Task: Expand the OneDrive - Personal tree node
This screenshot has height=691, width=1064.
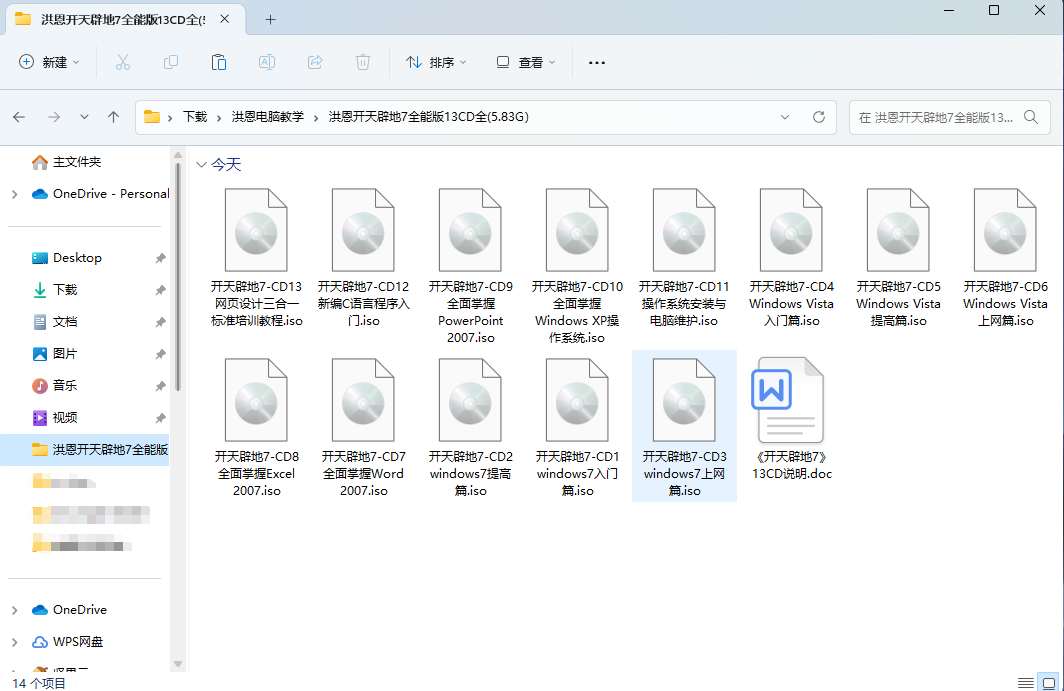Action: (x=14, y=194)
